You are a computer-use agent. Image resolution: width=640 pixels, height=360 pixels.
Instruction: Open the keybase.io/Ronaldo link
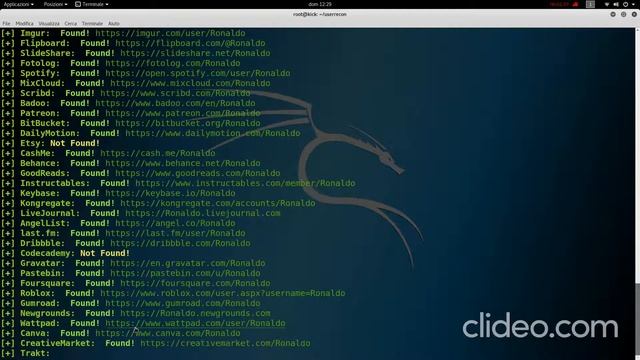(170, 193)
